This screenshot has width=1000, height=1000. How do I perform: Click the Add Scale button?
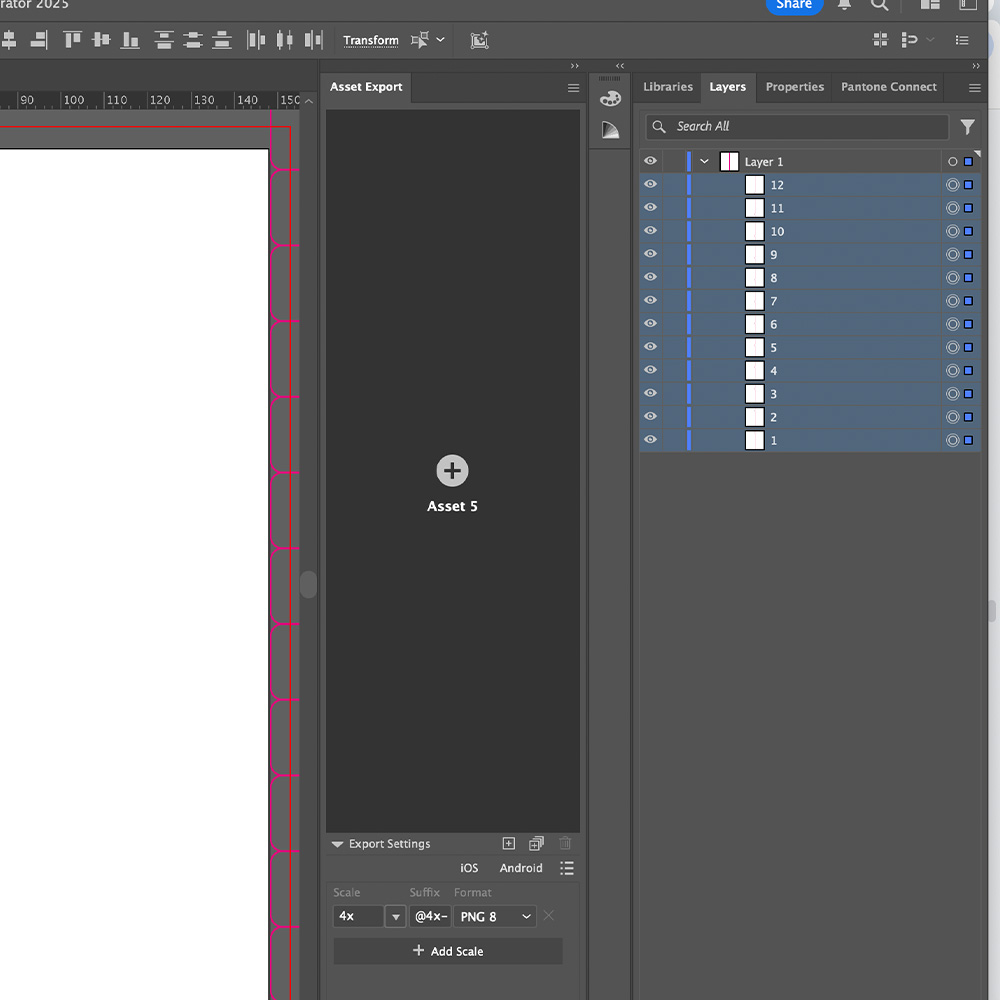click(448, 951)
